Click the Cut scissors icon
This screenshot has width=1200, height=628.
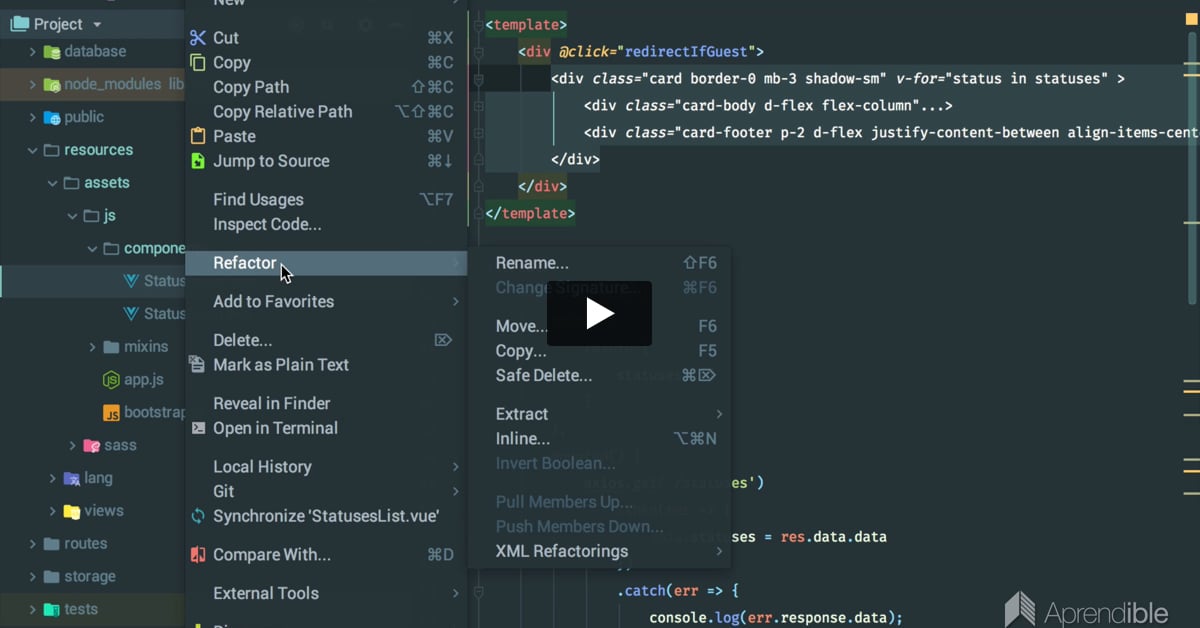click(197, 38)
